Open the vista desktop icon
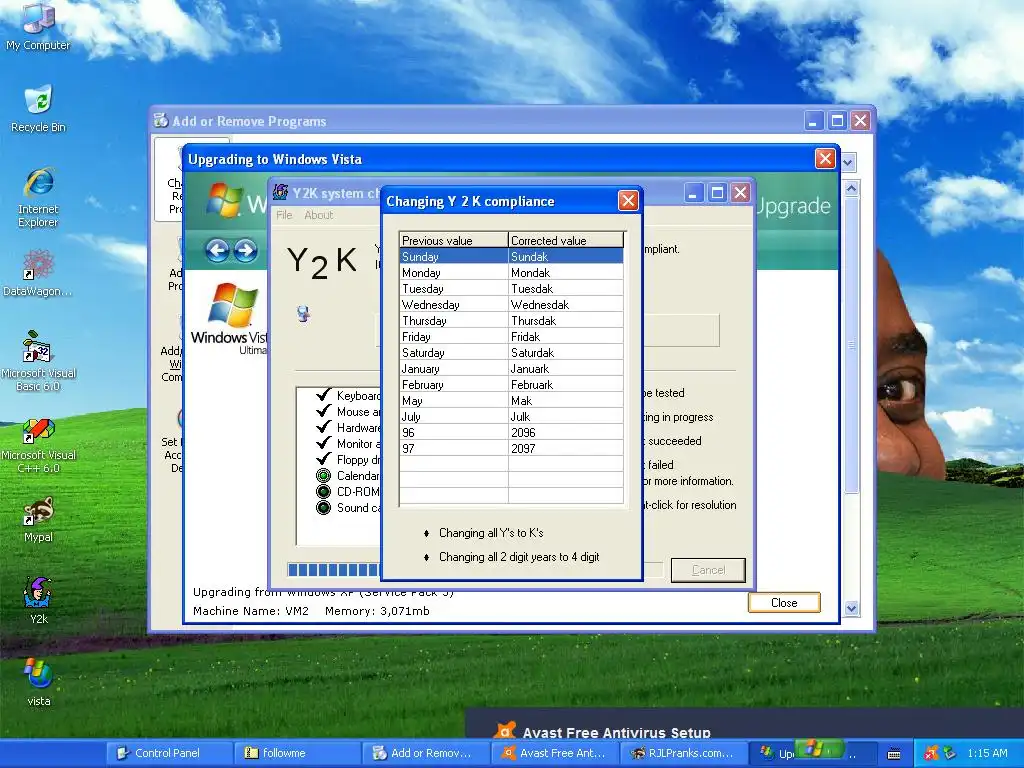This screenshot has height=768, width=1024. (x=38, y=683)
